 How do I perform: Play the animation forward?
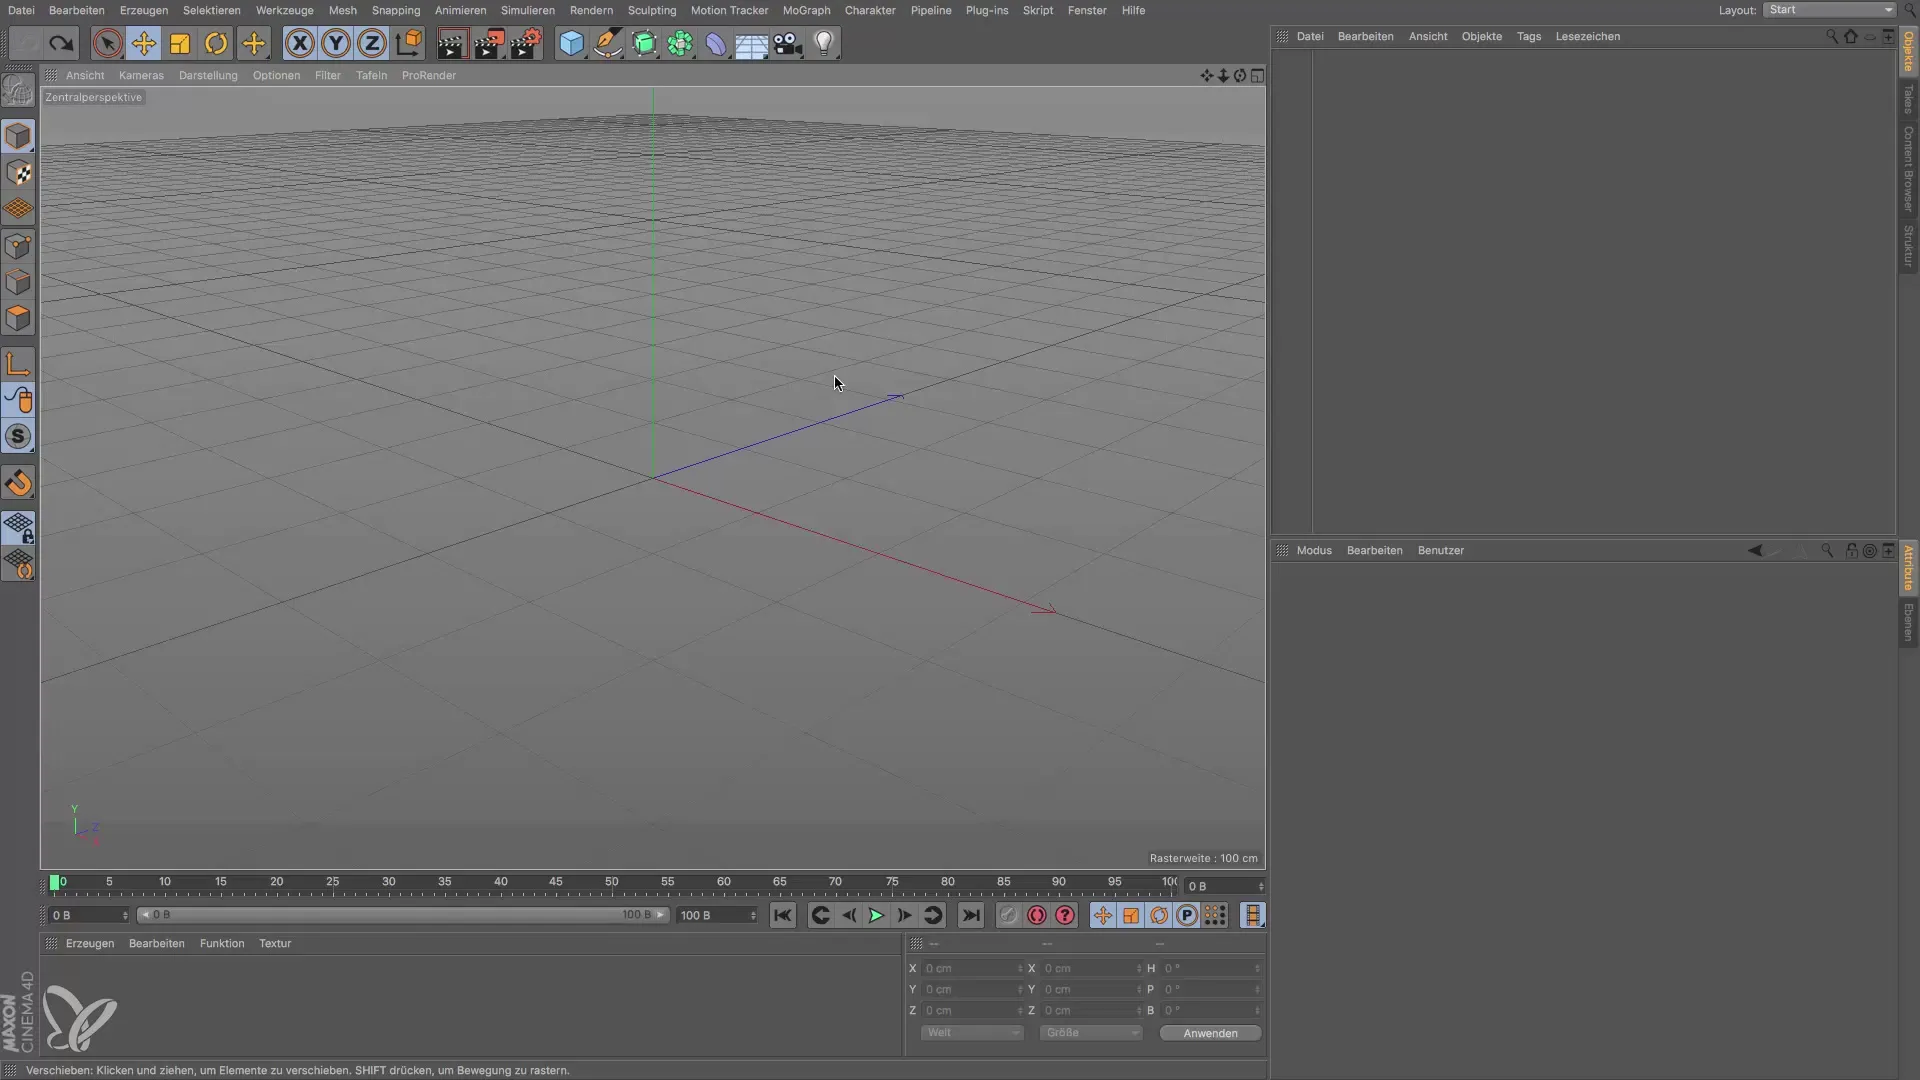[x=876, y=915]
